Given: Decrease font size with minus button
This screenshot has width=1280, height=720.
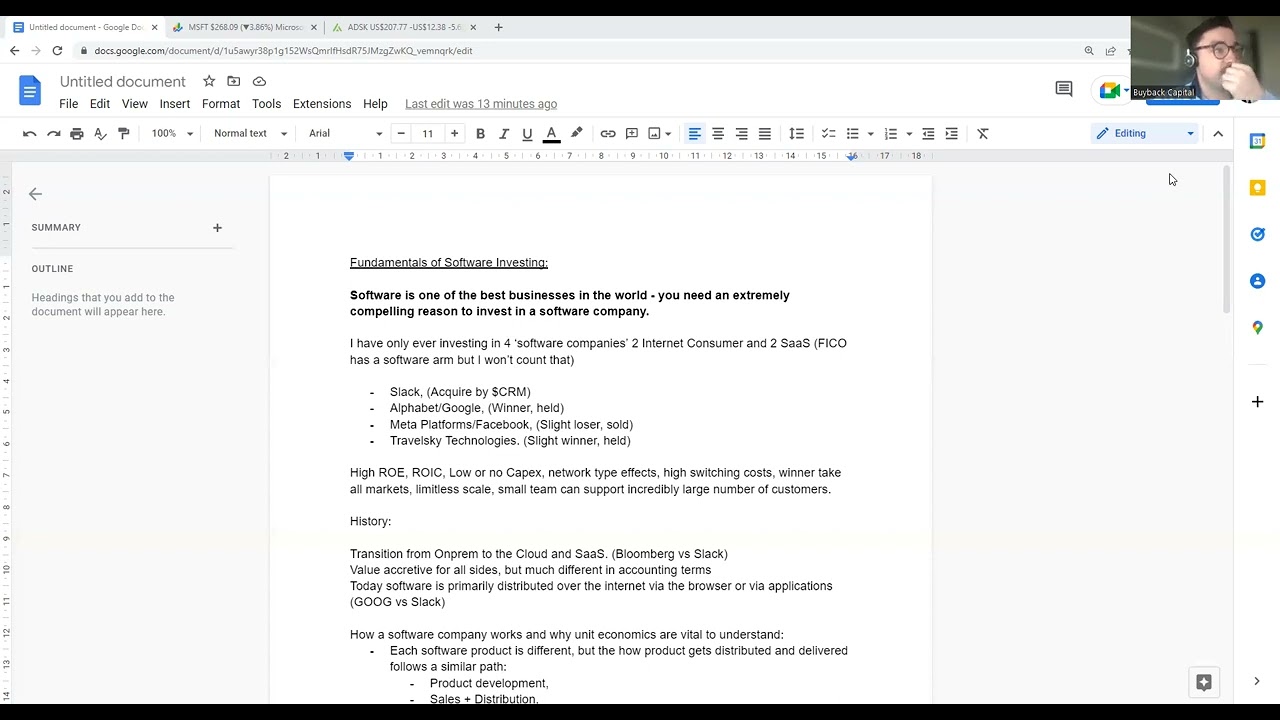Looking at the screenshot, I should click(x=401, y=133).
